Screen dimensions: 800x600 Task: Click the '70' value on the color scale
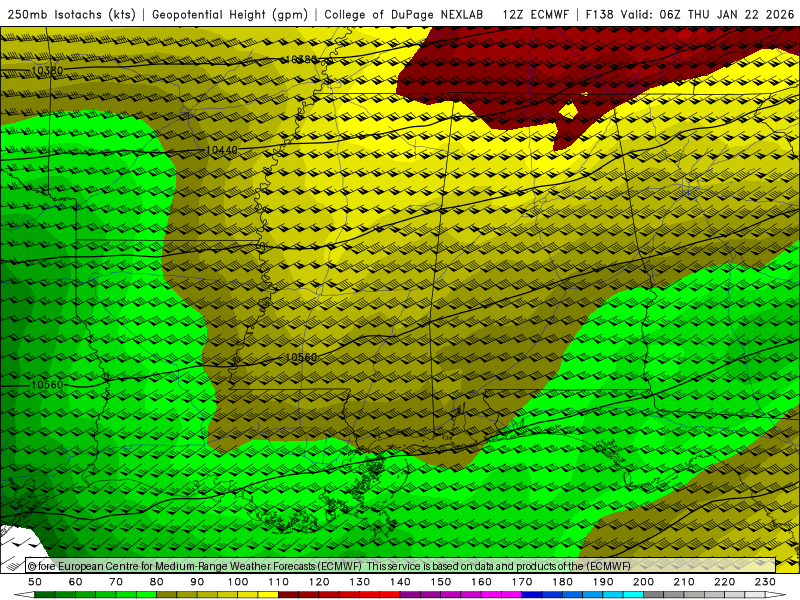(x=116, y=582)
